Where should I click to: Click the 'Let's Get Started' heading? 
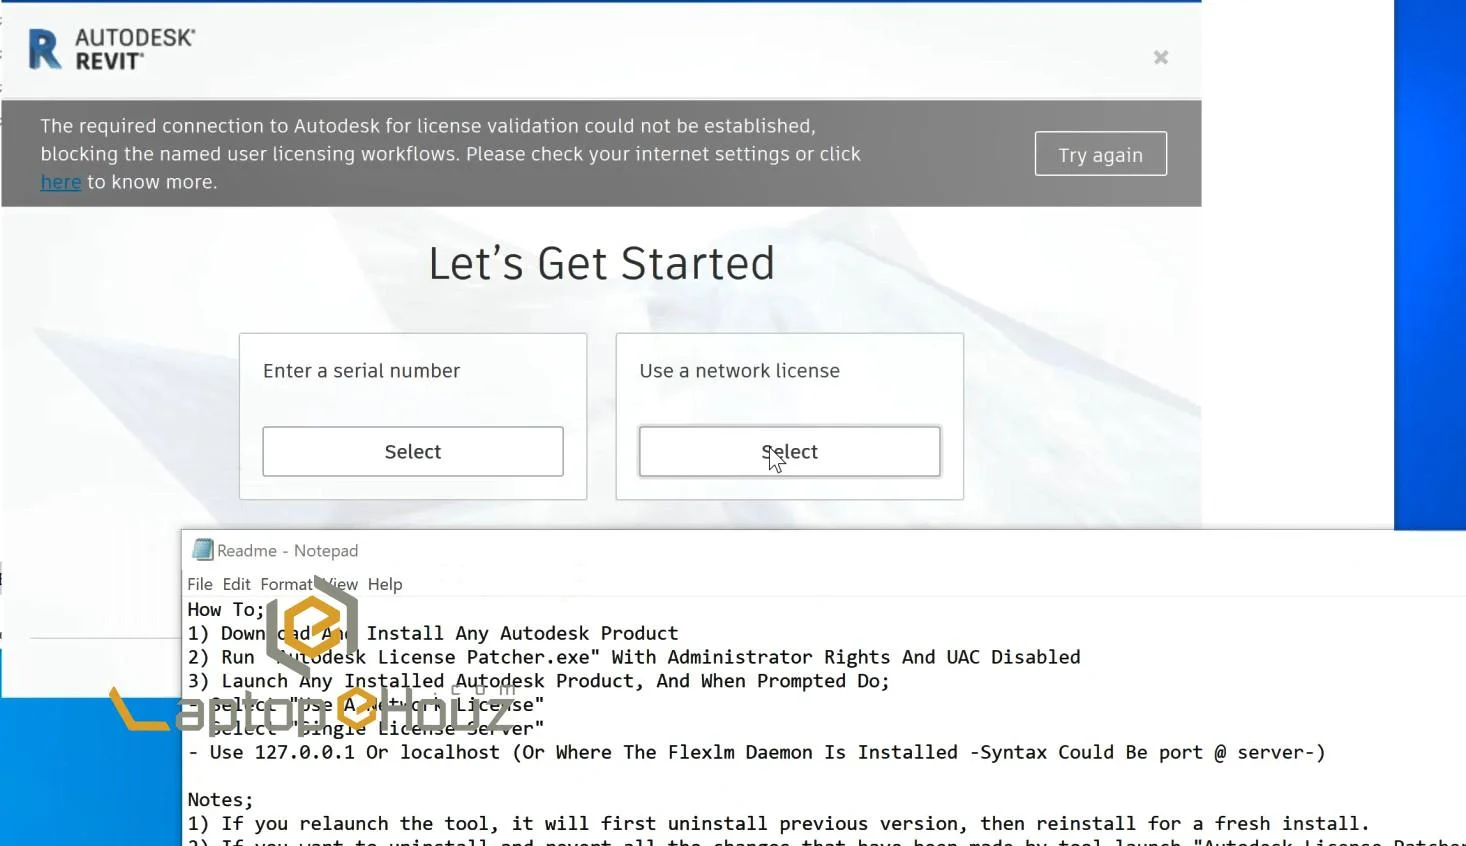(x=601, y=264)
